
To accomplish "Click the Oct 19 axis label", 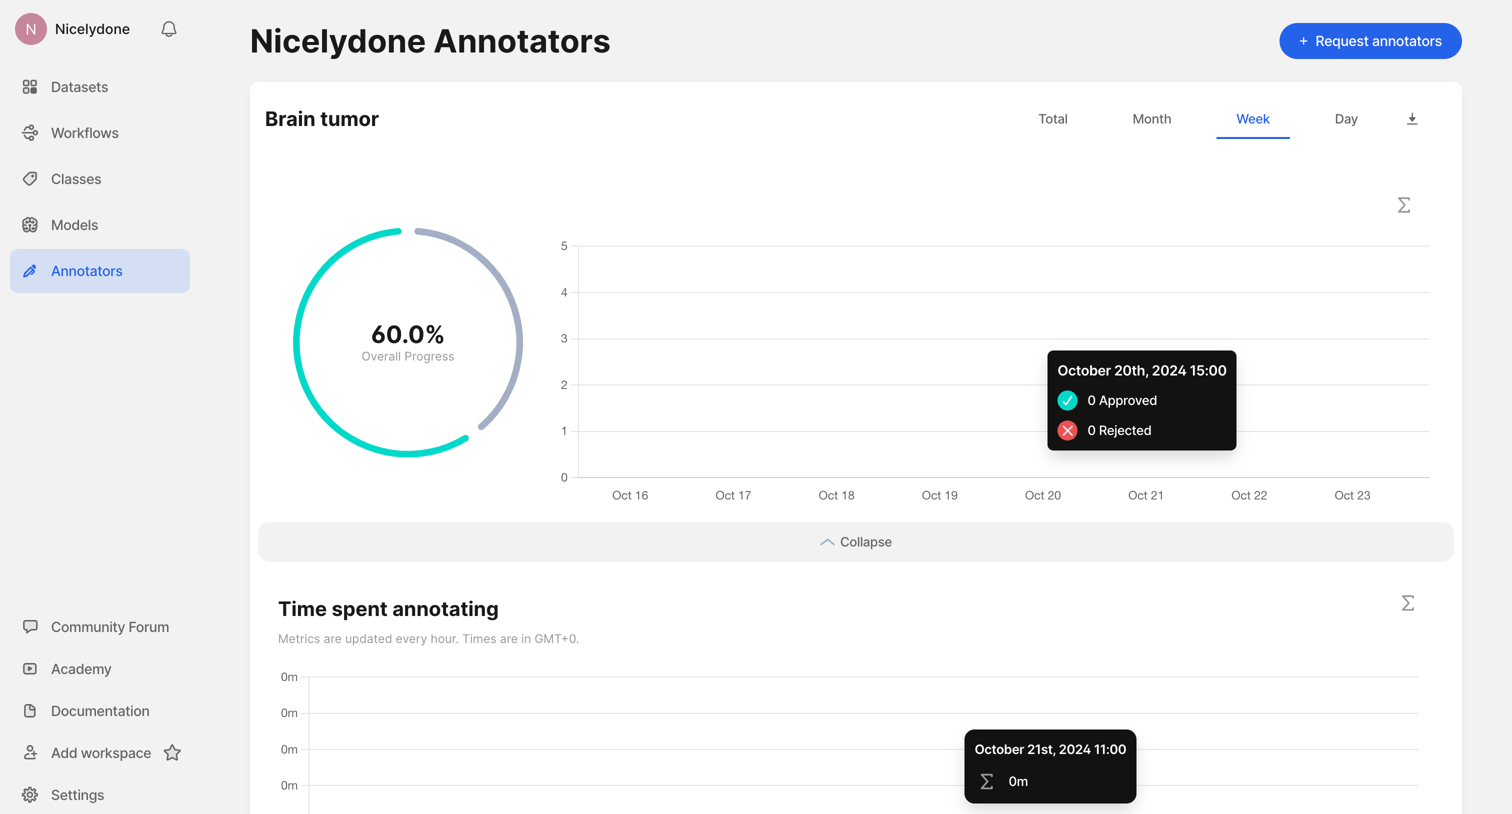I will click(x=940, y=495).
